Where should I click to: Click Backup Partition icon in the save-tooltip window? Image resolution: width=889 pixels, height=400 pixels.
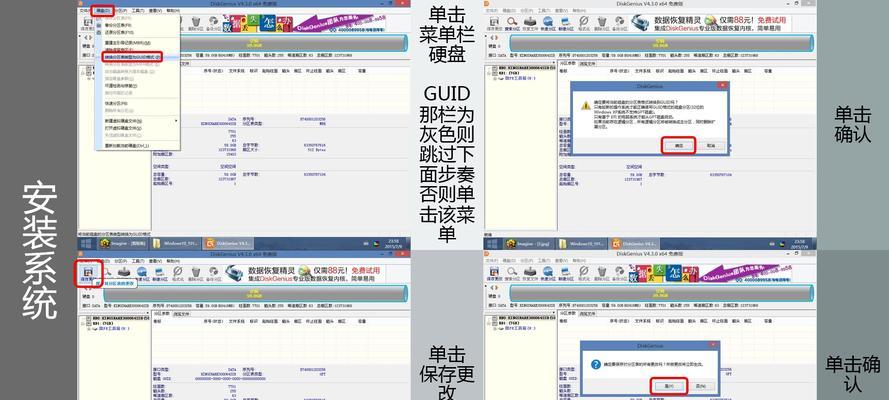tap(214, 274)
